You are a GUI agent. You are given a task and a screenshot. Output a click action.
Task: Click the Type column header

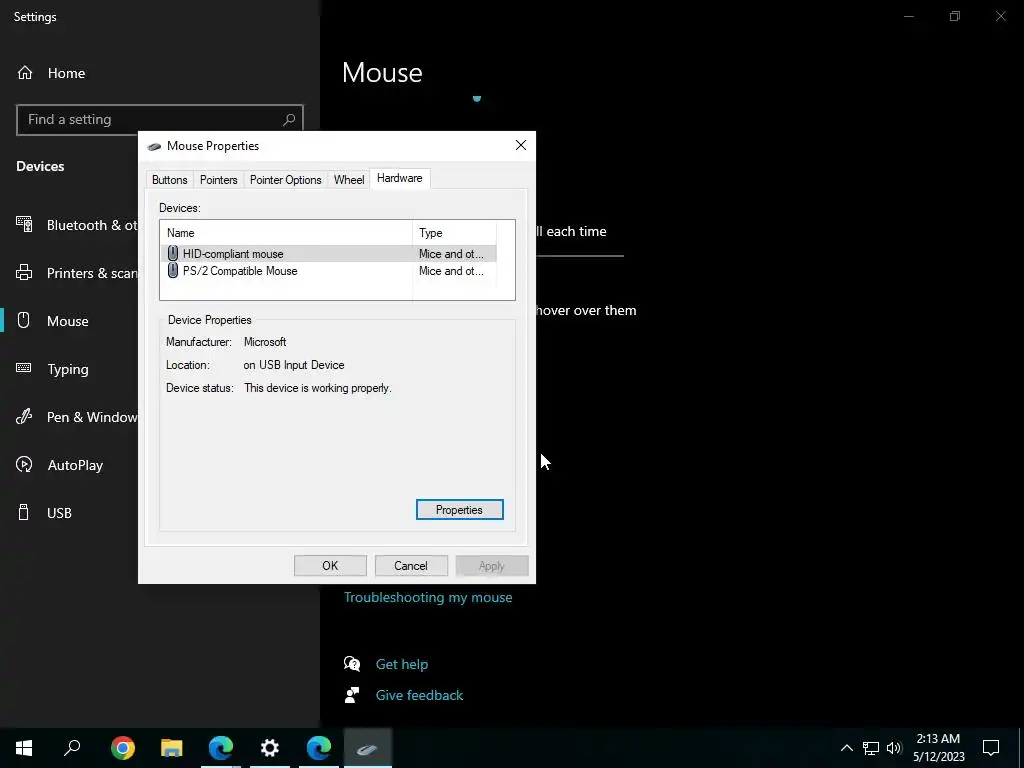(455, 233)
